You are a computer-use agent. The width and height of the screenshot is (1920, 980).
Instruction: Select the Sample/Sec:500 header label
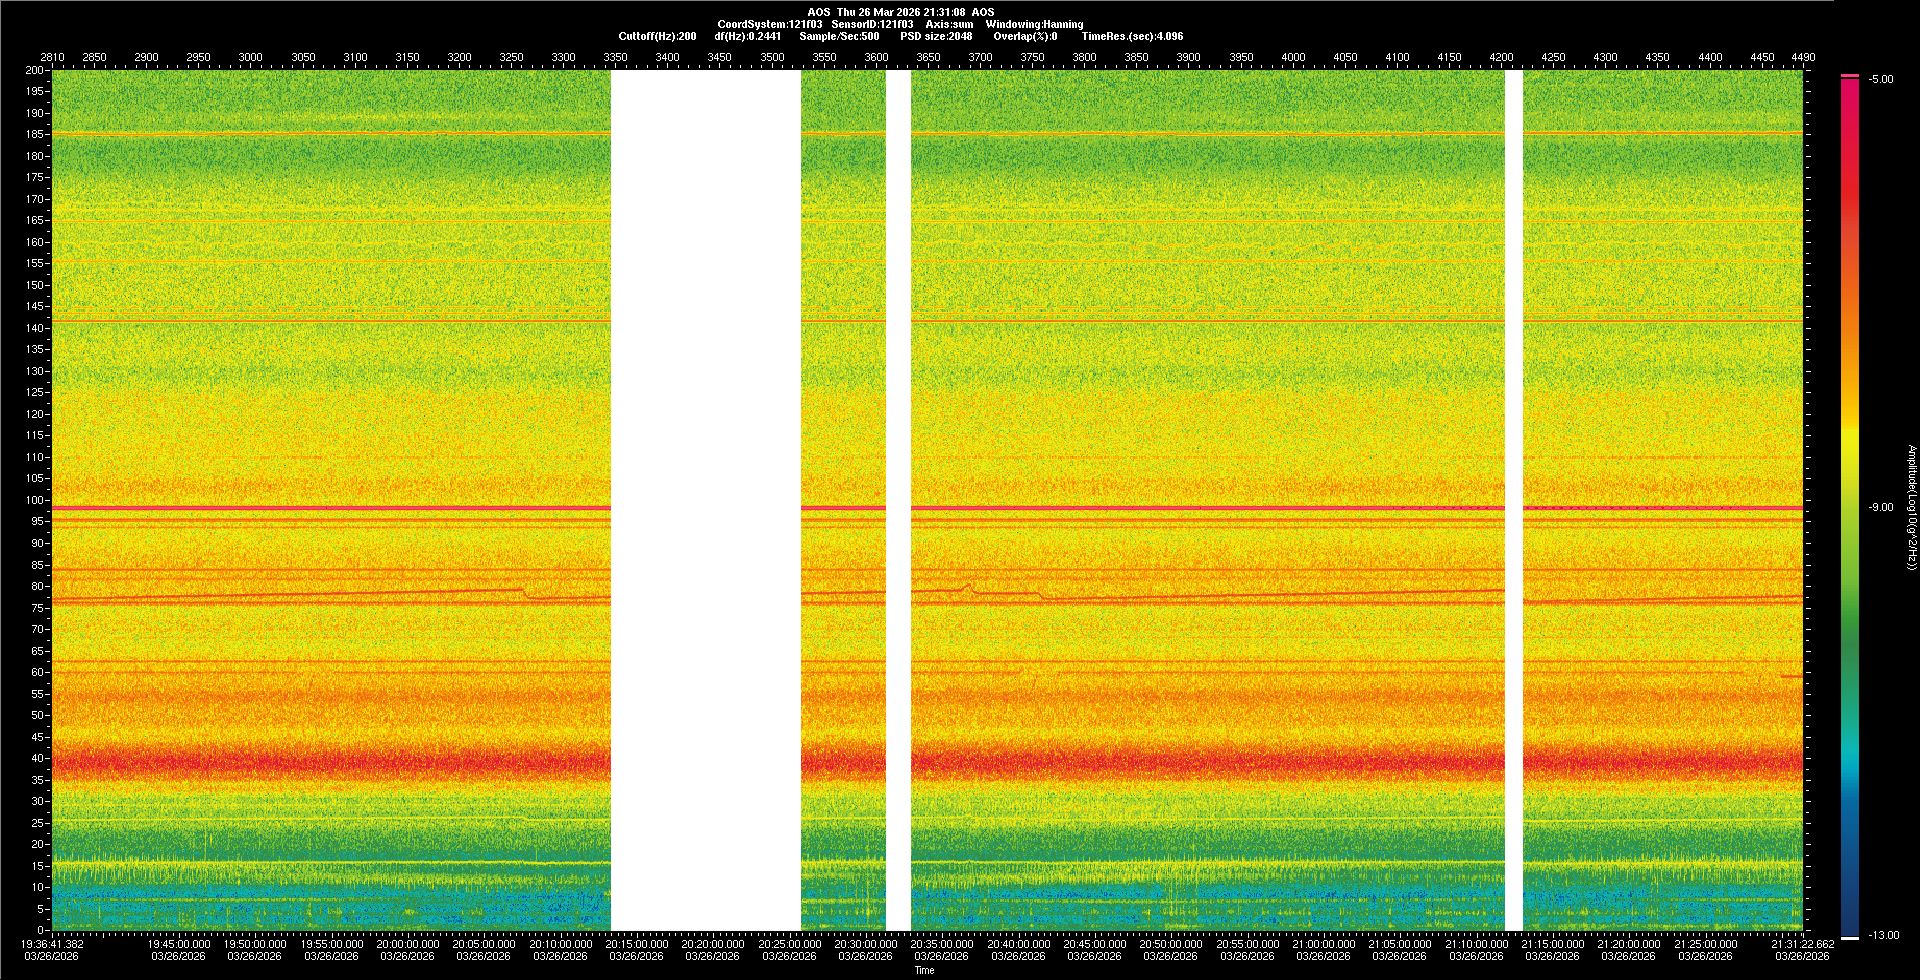click(x=839, y=36)
